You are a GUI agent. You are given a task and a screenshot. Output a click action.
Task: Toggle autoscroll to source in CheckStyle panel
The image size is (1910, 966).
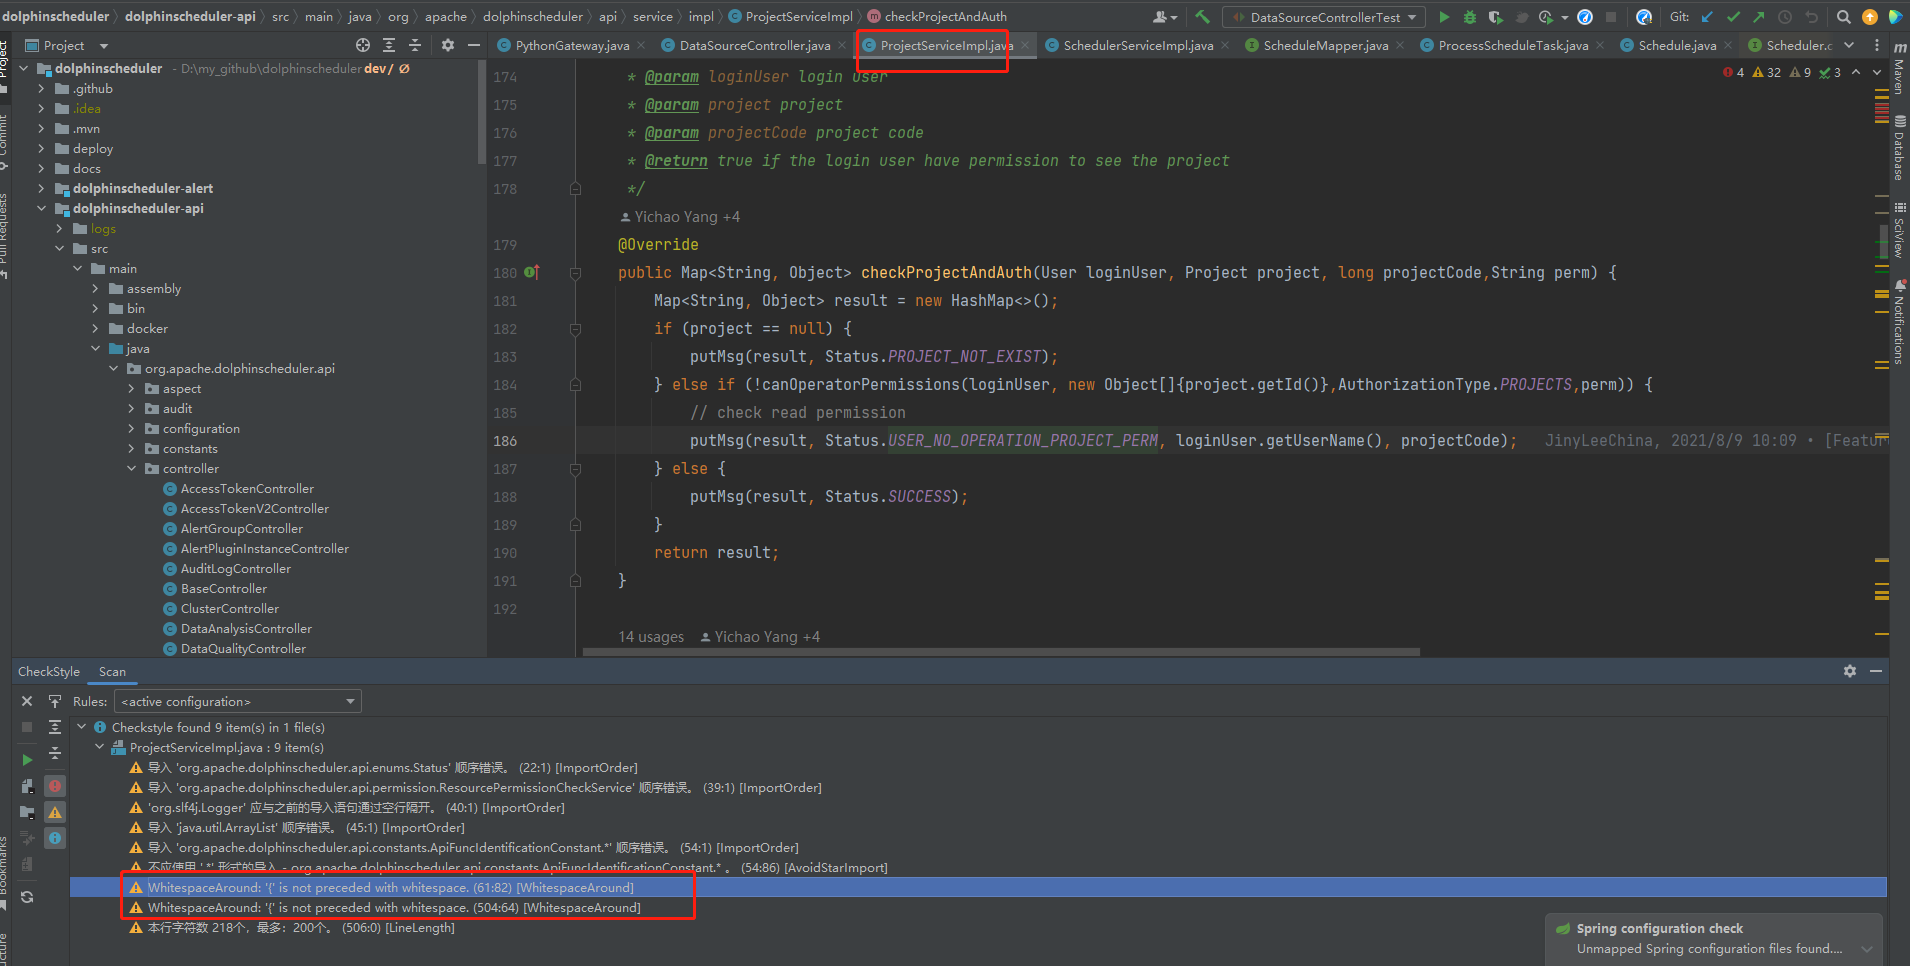[x=55, y=701]
